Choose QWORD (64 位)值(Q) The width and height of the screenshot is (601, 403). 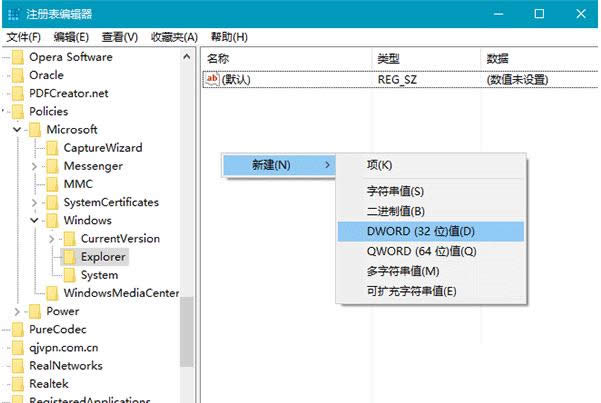point(431,252)
